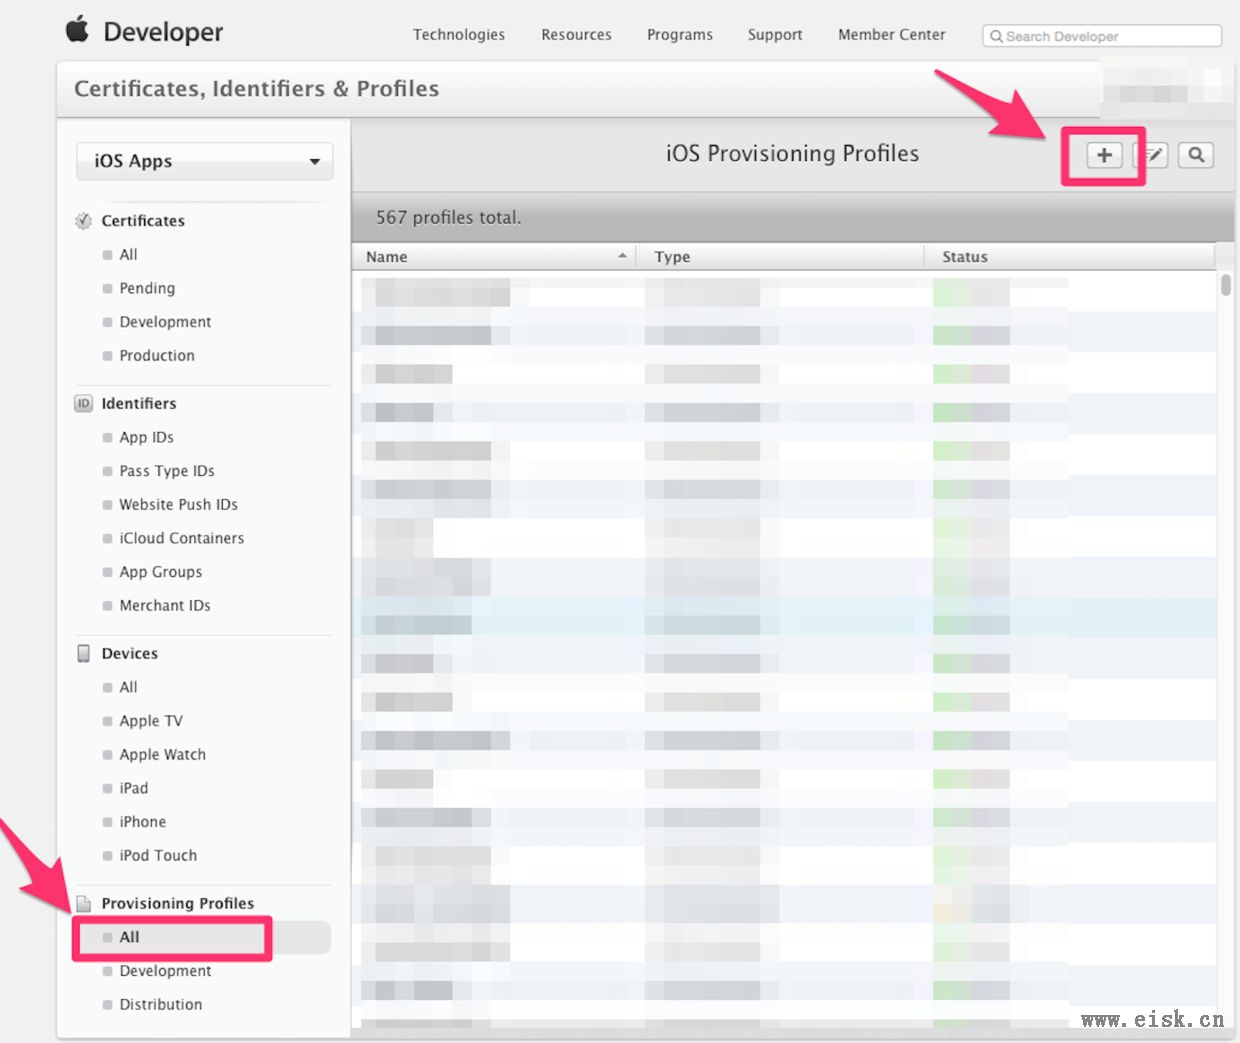Add a new provisioning profile with plus button
This screenshot has height=1043, width=1240.
pos(1104,155)
